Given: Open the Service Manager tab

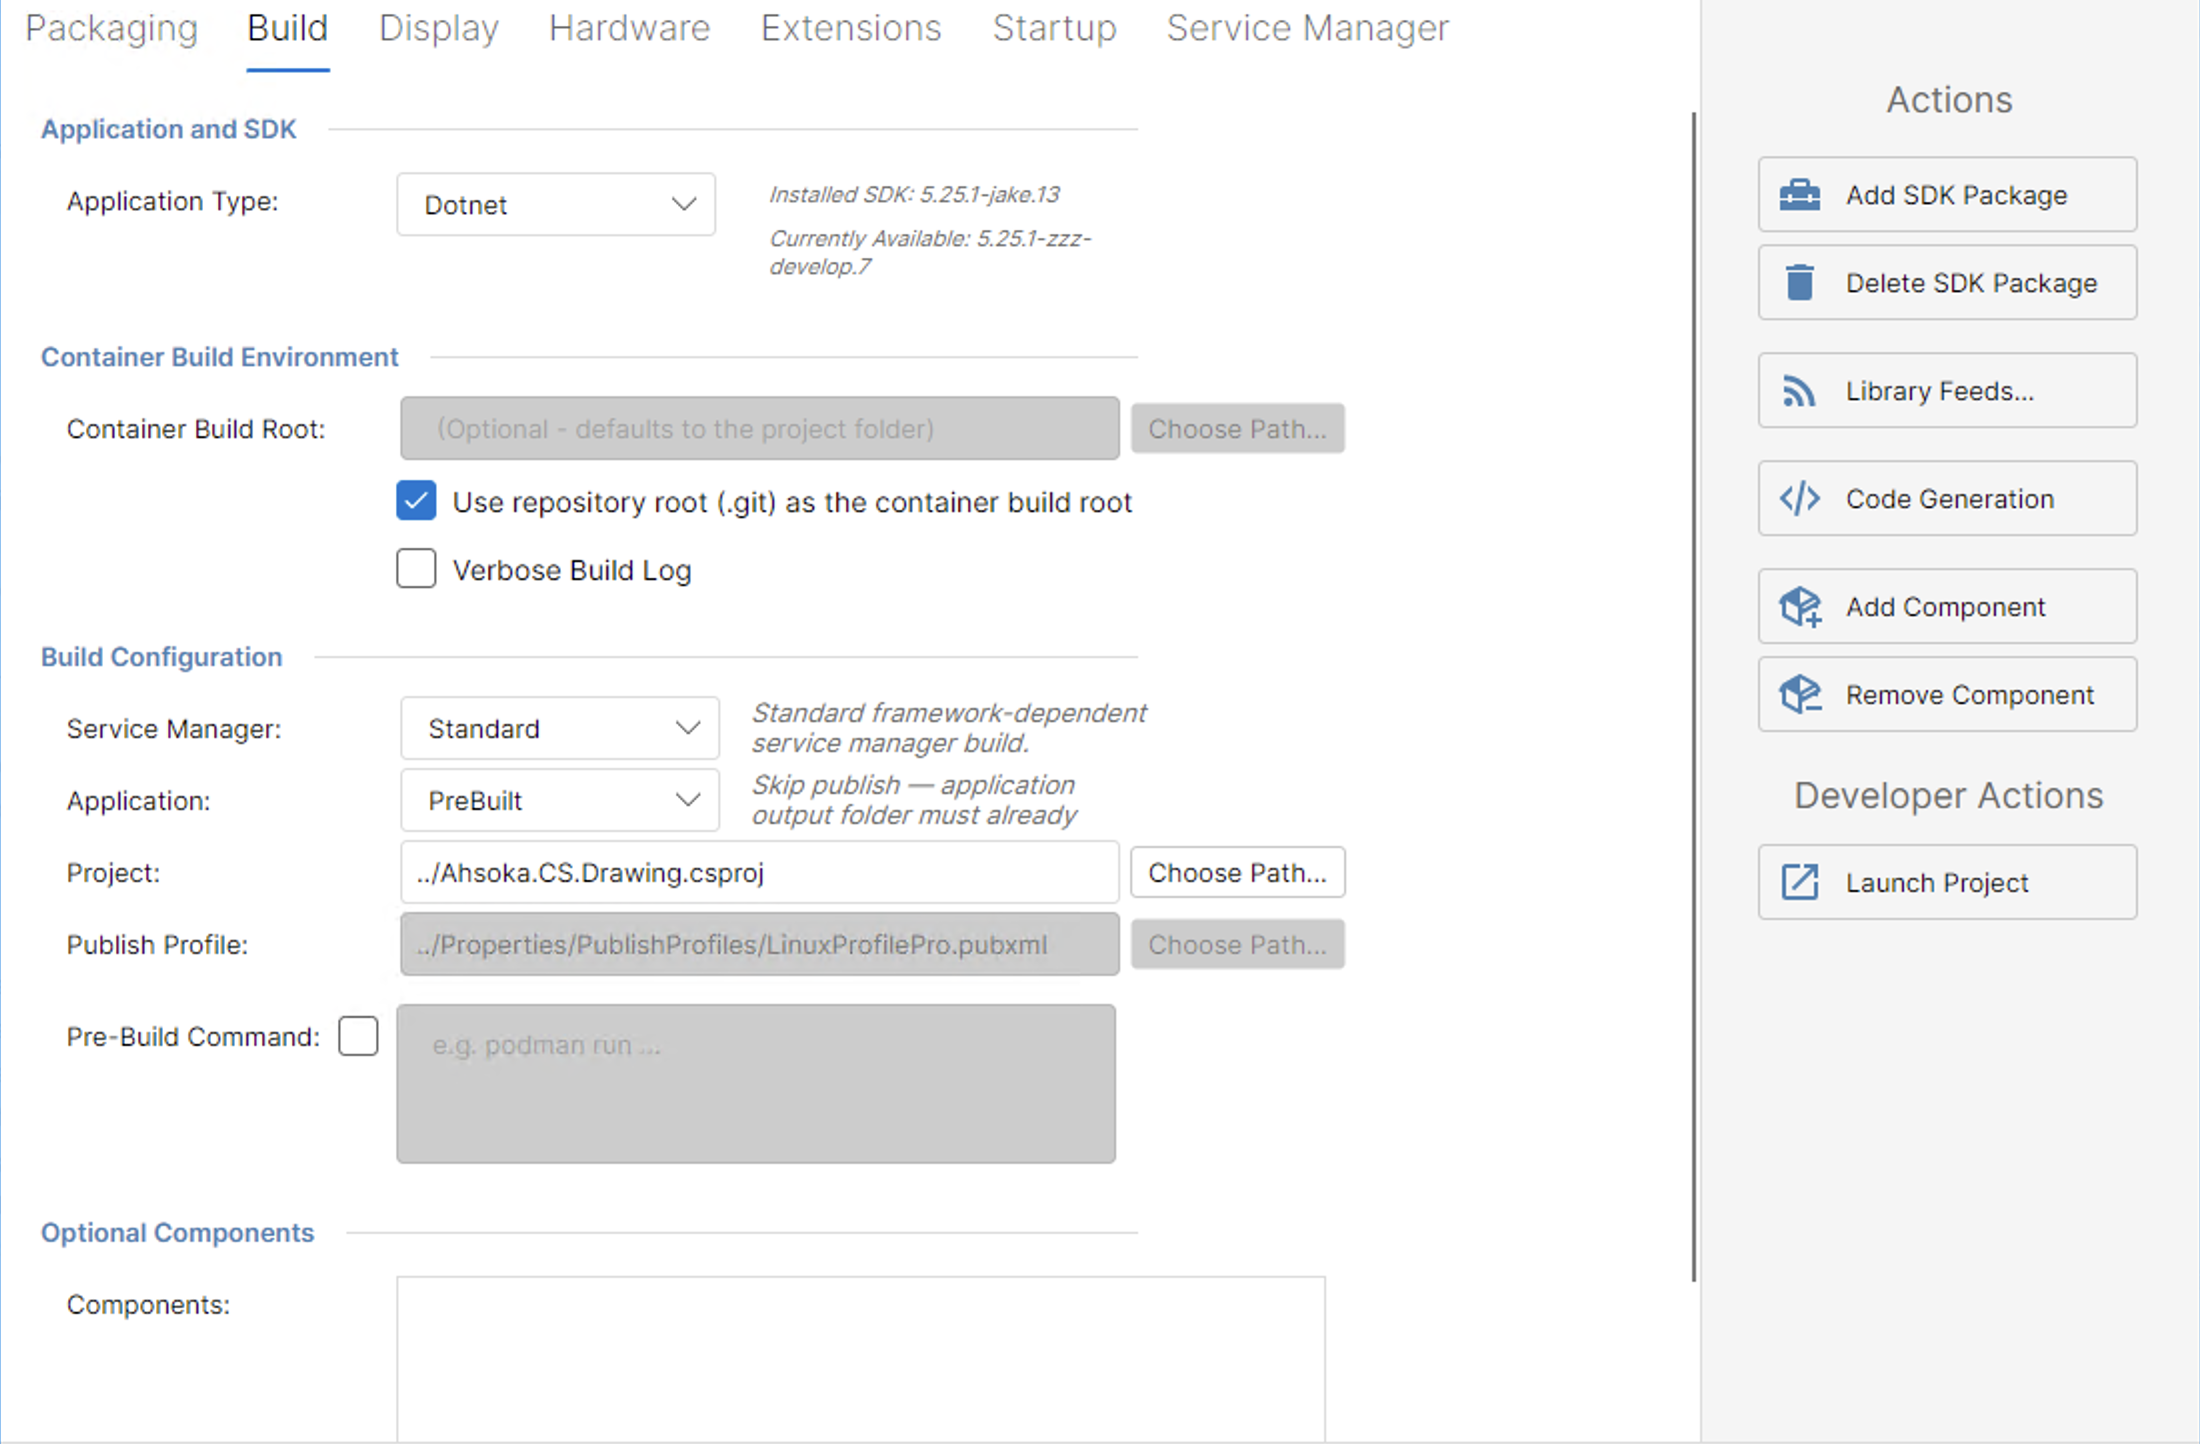Looking at the screenshot, I should [x=1307, y=28].
